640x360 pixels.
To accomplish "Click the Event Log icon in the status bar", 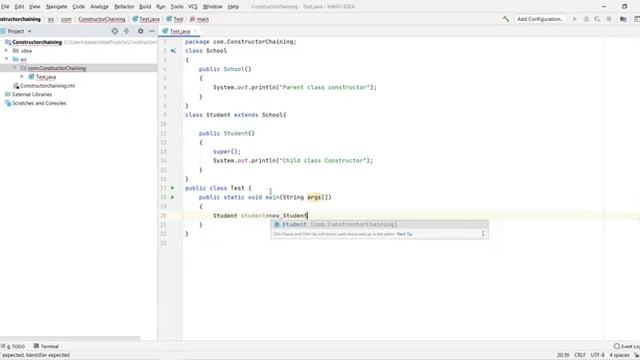I will pos(617,346).
